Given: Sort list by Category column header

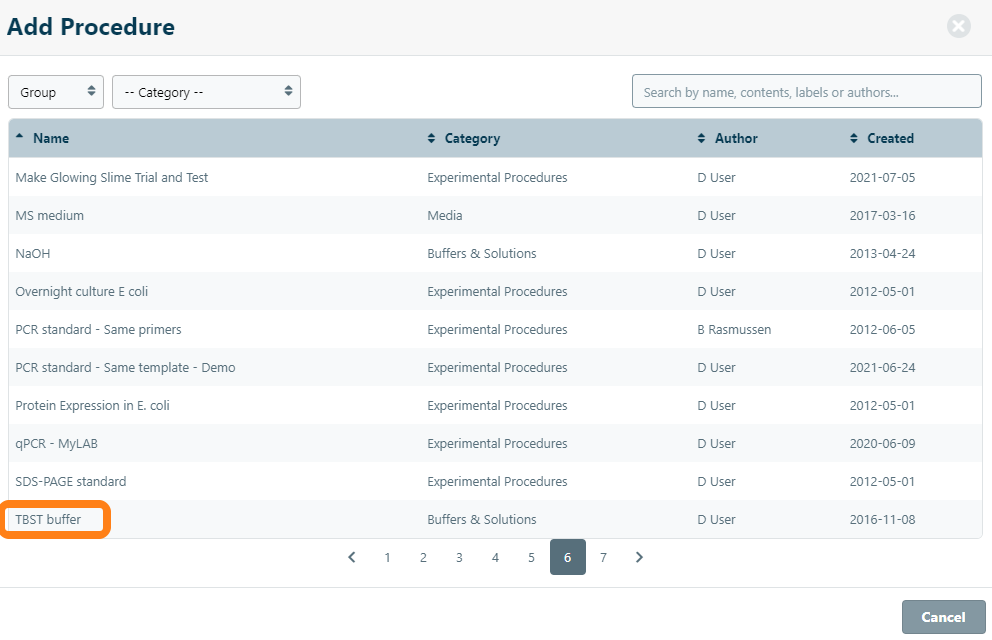Looking at the screenshot, I should 471,138.
